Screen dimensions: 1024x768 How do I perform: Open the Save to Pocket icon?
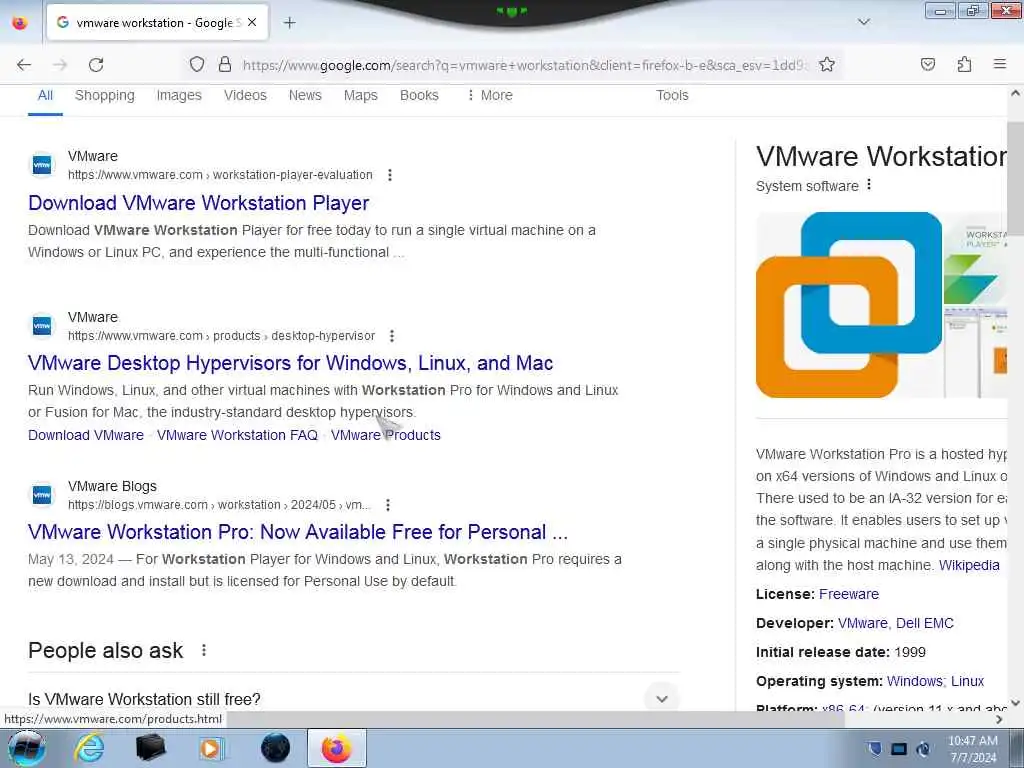coord(928,64)
